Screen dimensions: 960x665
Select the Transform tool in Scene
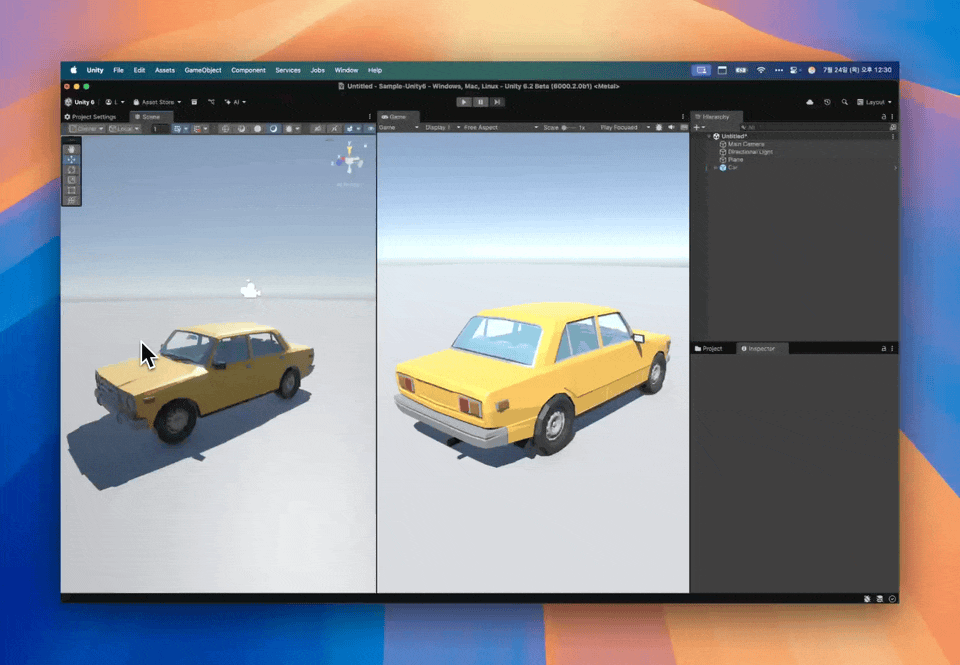tap(72, 200)
